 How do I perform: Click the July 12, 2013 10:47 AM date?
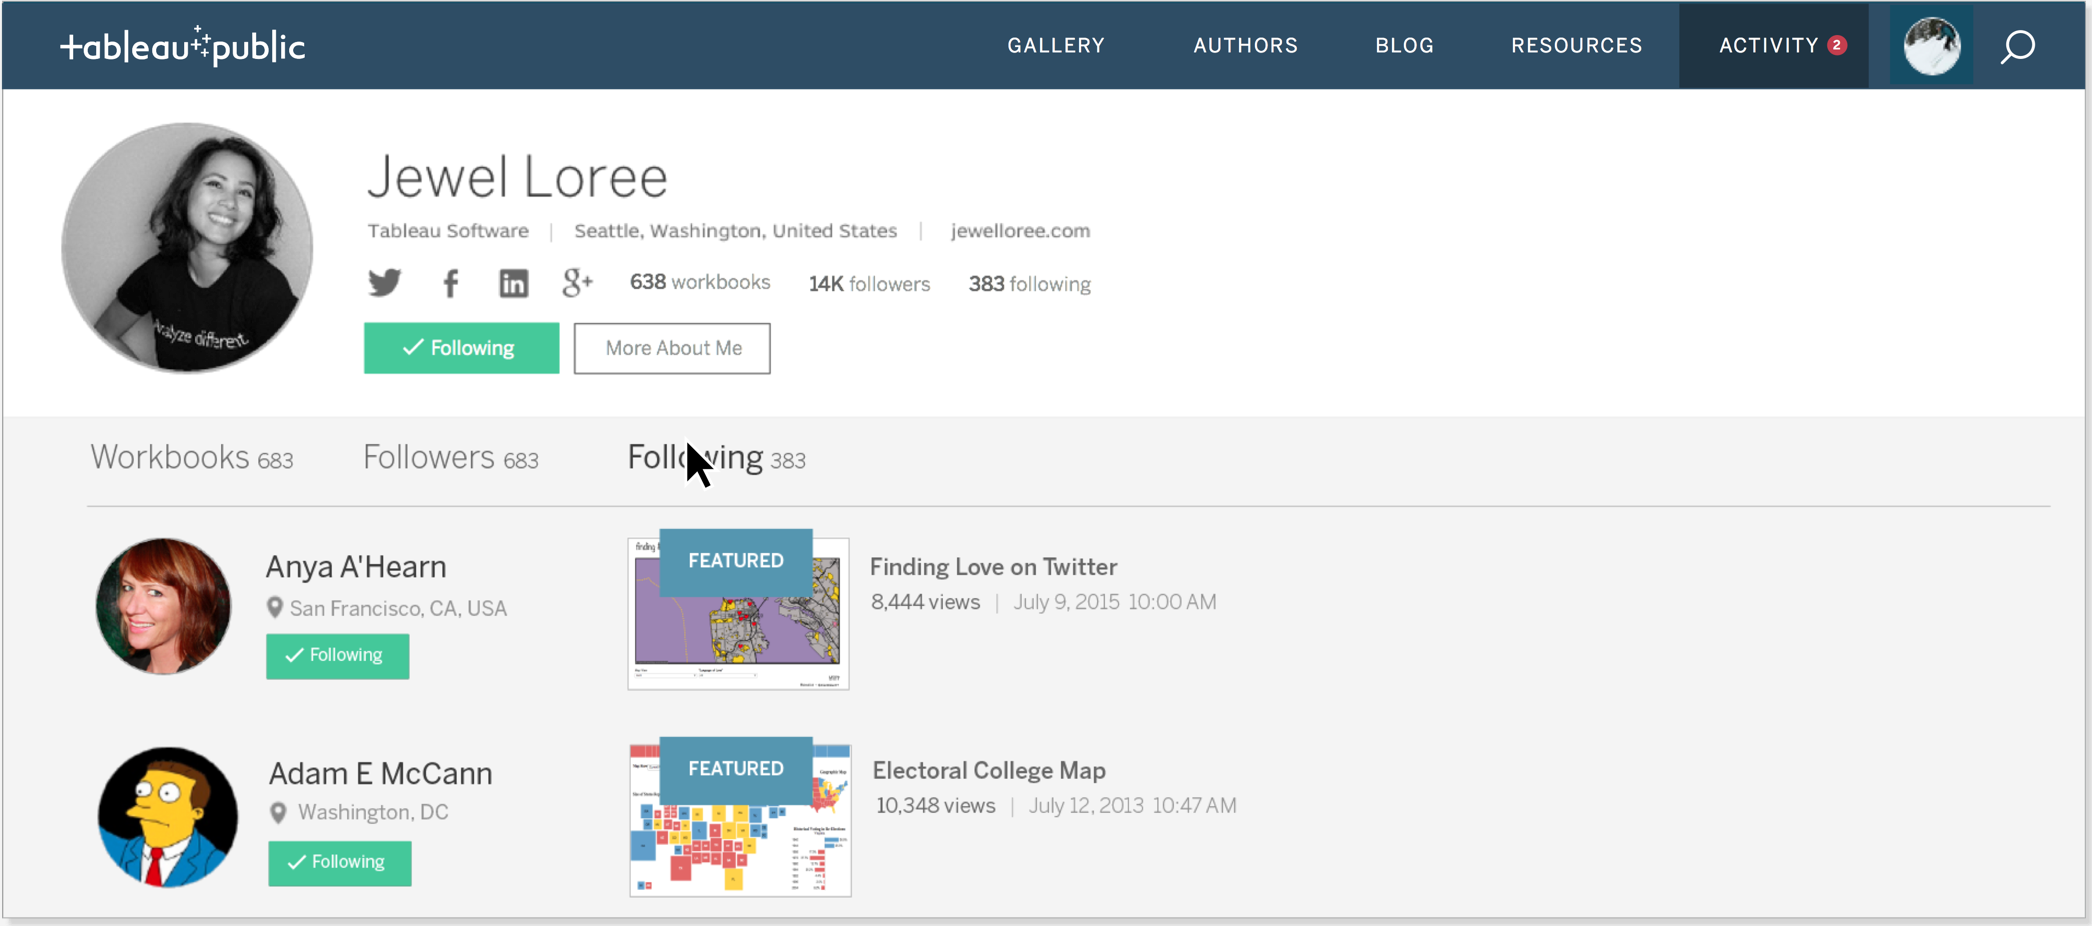[1133, 806]
